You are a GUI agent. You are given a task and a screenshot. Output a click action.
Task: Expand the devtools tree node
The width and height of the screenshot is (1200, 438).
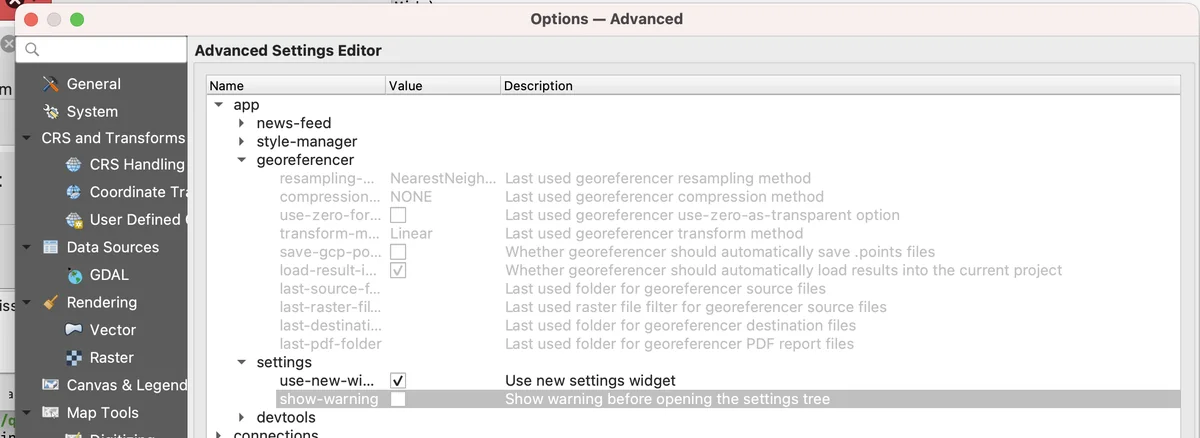click(242, 417)
